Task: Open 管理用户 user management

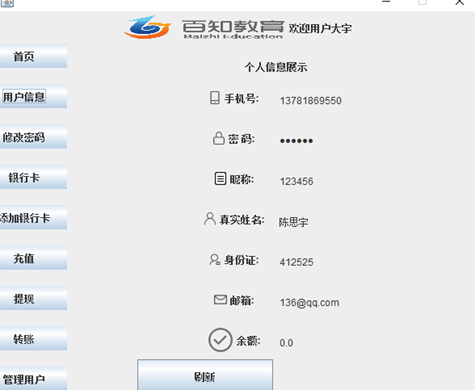Action: pyautogui.click(x=33, y=379)
